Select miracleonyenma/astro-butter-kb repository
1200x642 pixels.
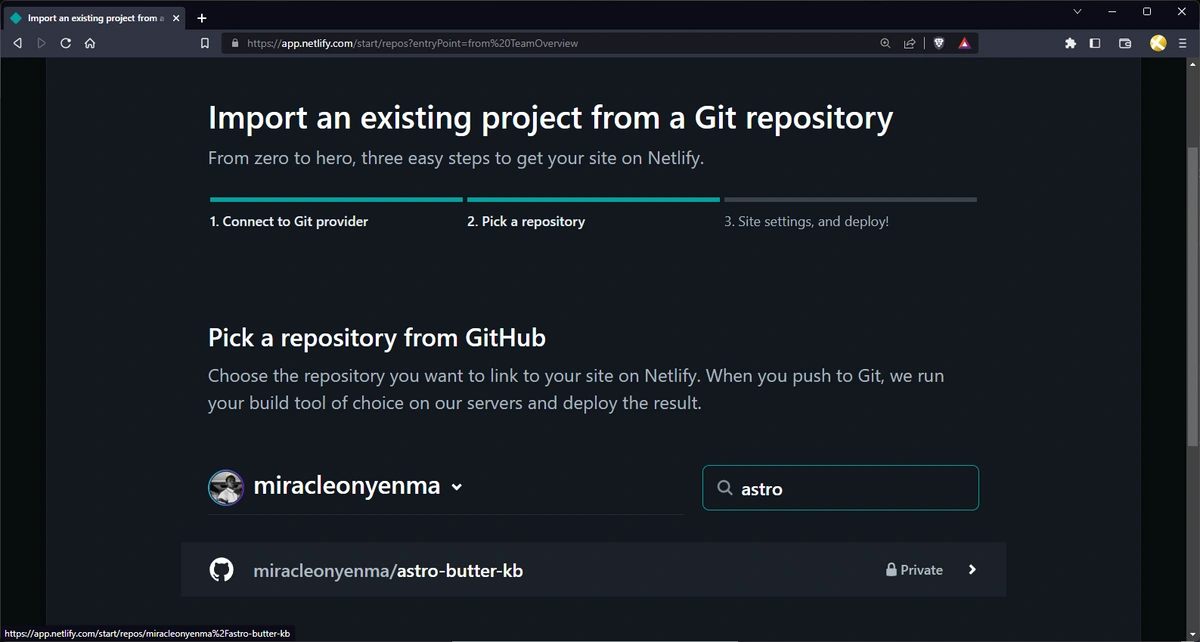(594, 570)
